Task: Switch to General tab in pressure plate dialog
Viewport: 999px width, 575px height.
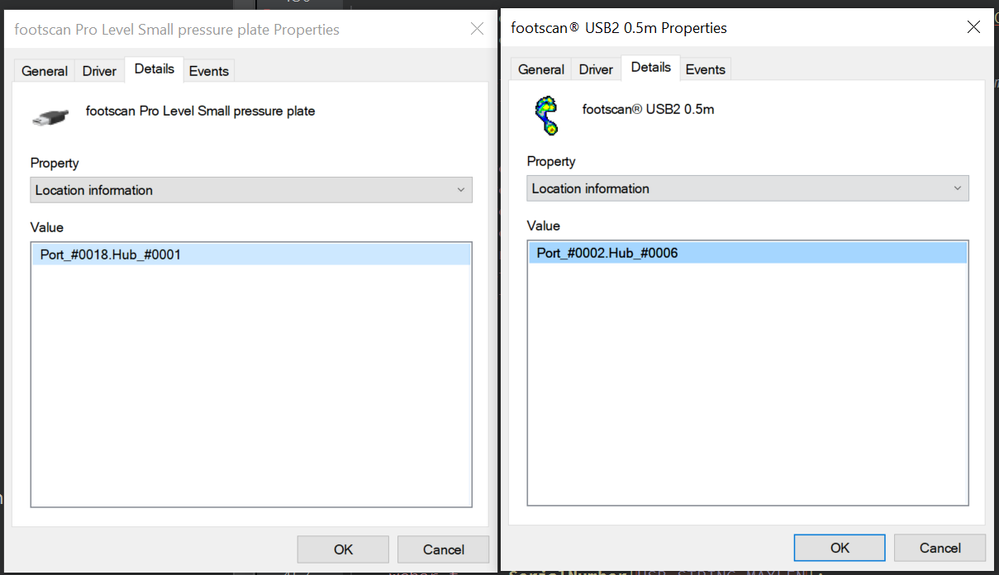Action: tap(45, 71)
